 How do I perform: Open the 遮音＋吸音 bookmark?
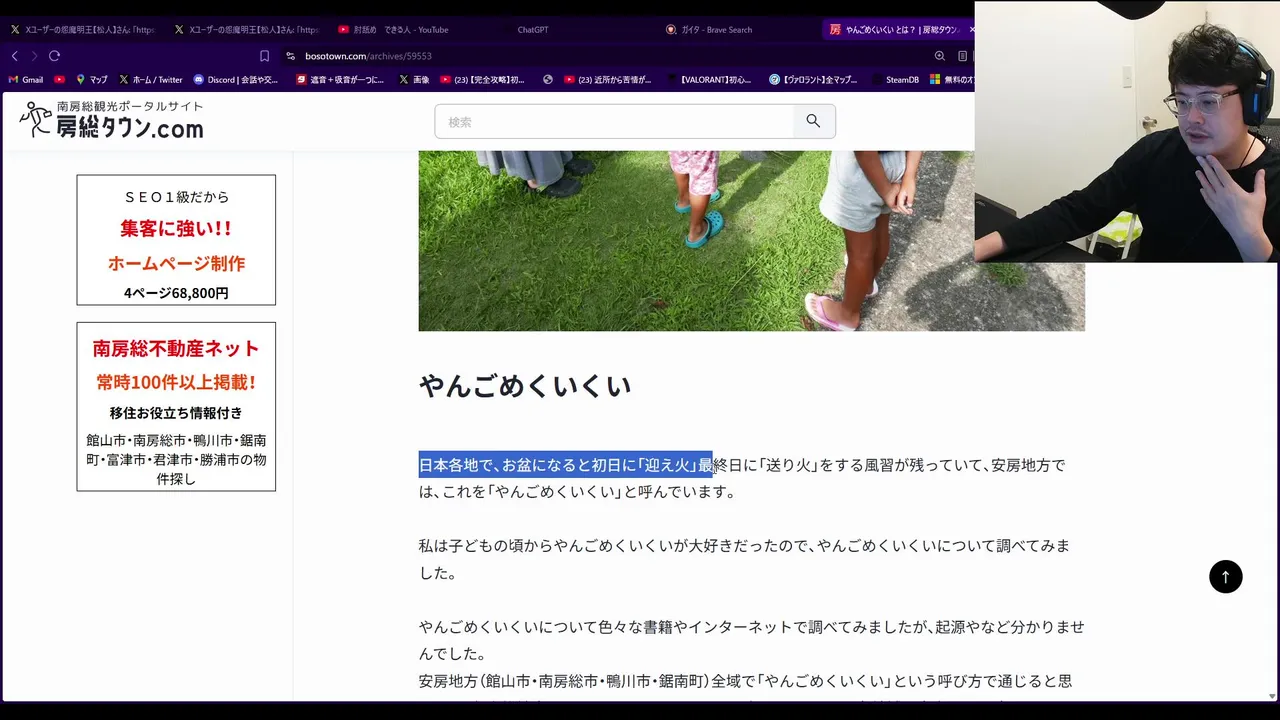[340, 79]
